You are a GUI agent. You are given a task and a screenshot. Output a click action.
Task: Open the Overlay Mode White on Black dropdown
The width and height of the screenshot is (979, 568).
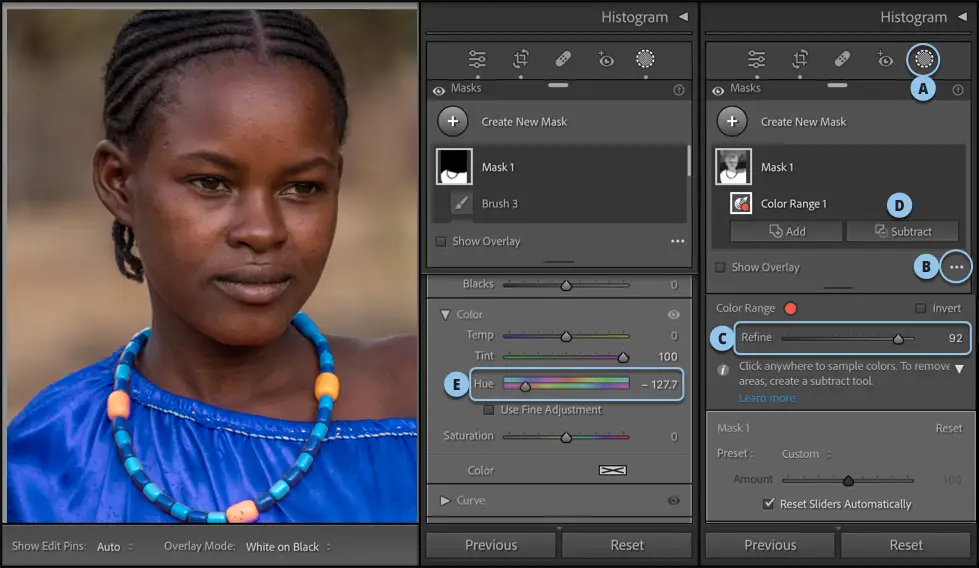tap(288, 547)
